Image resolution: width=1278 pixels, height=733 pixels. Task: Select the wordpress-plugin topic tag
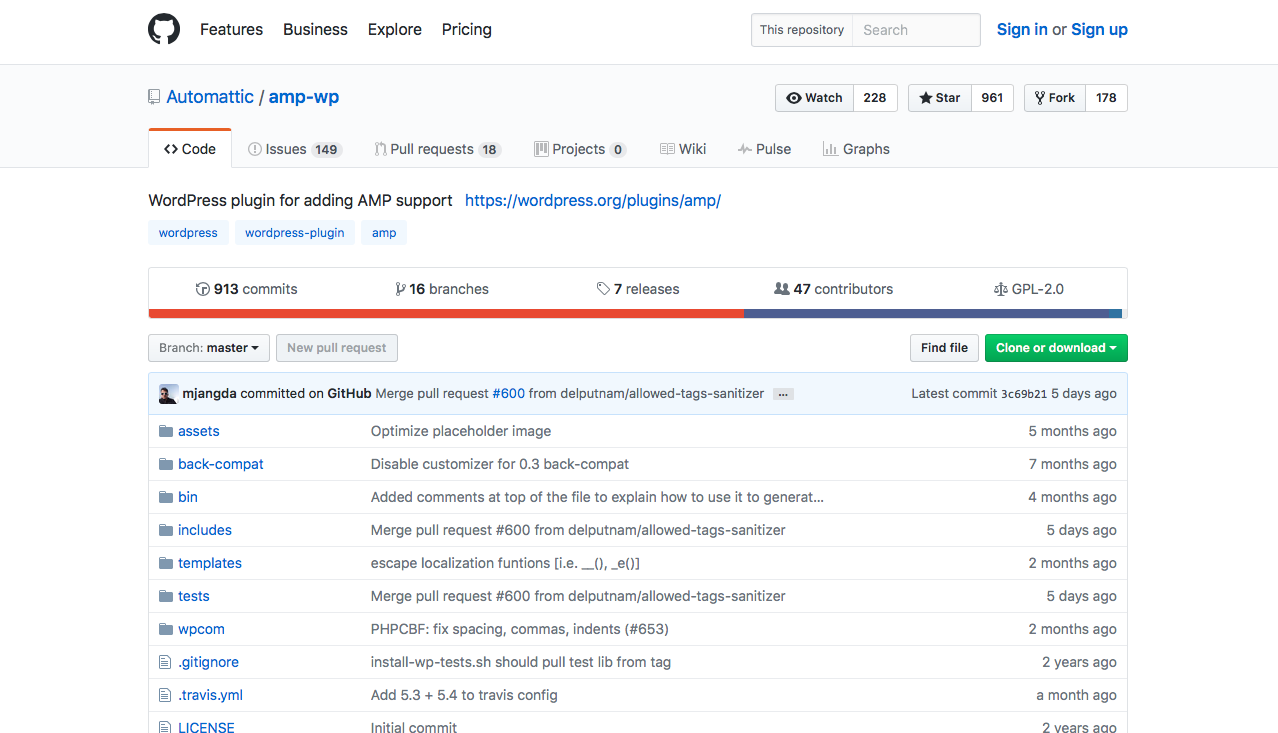coord(295,233)
